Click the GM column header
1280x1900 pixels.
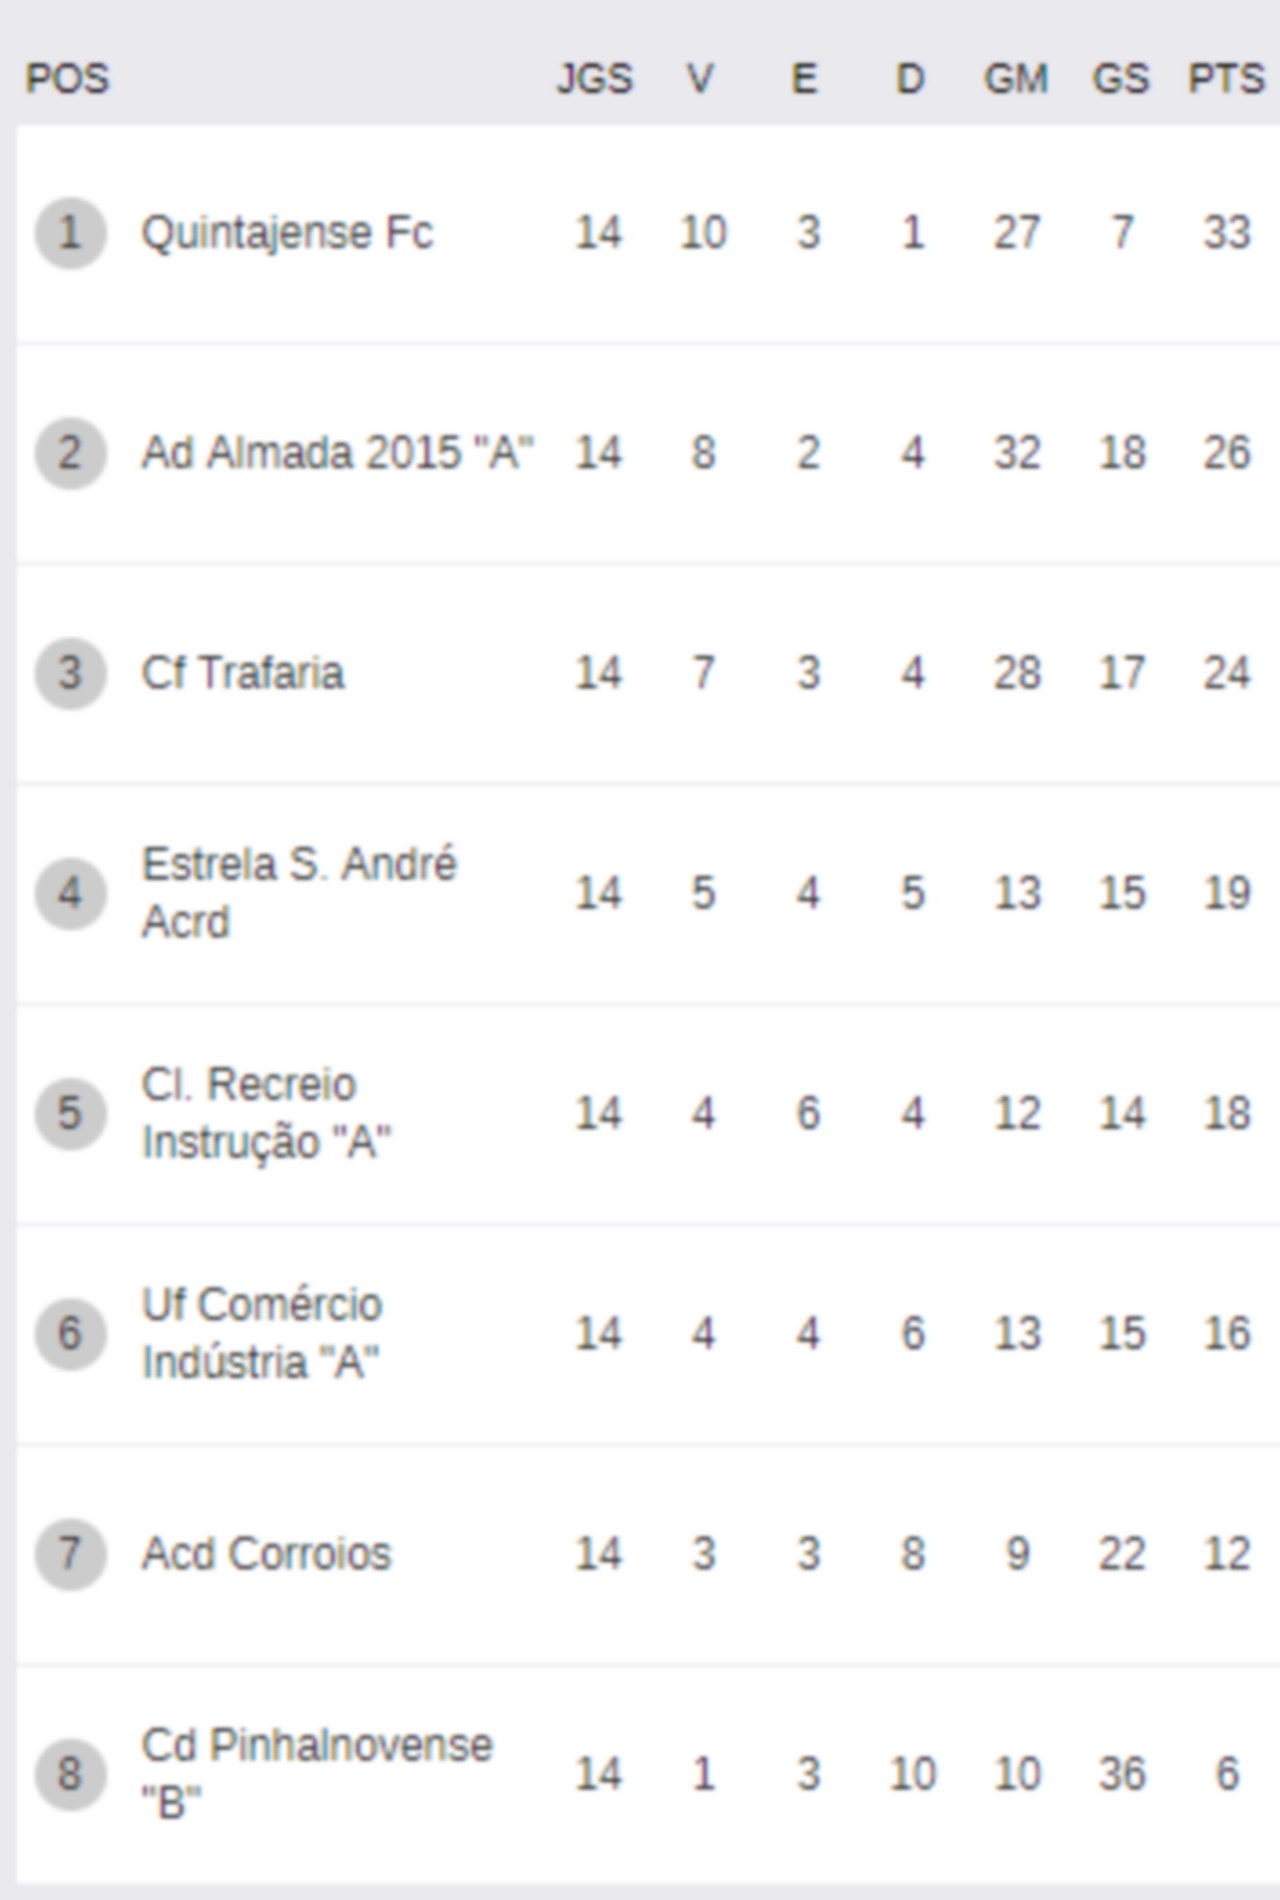1016,78
